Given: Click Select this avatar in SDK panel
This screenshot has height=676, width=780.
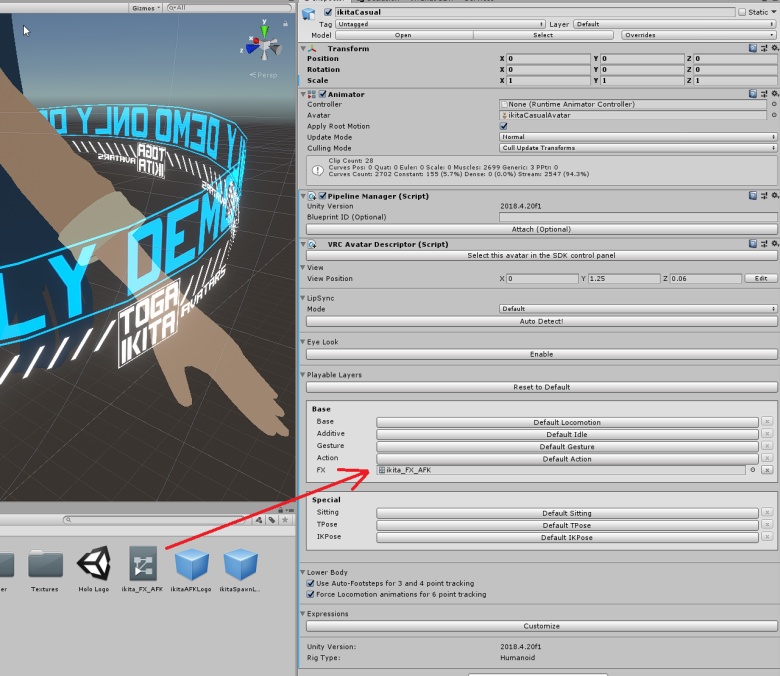Looking at the screenshot, I should 541,256.
